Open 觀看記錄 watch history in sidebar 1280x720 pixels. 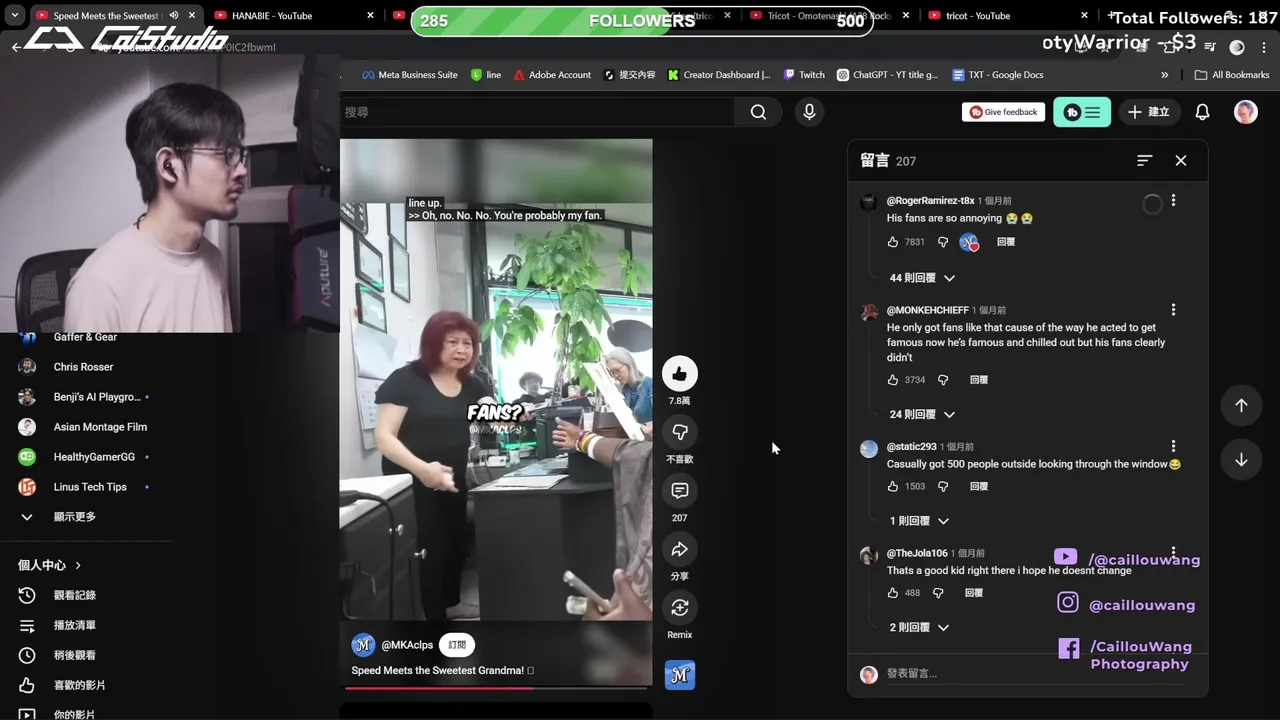coord(75,595)
